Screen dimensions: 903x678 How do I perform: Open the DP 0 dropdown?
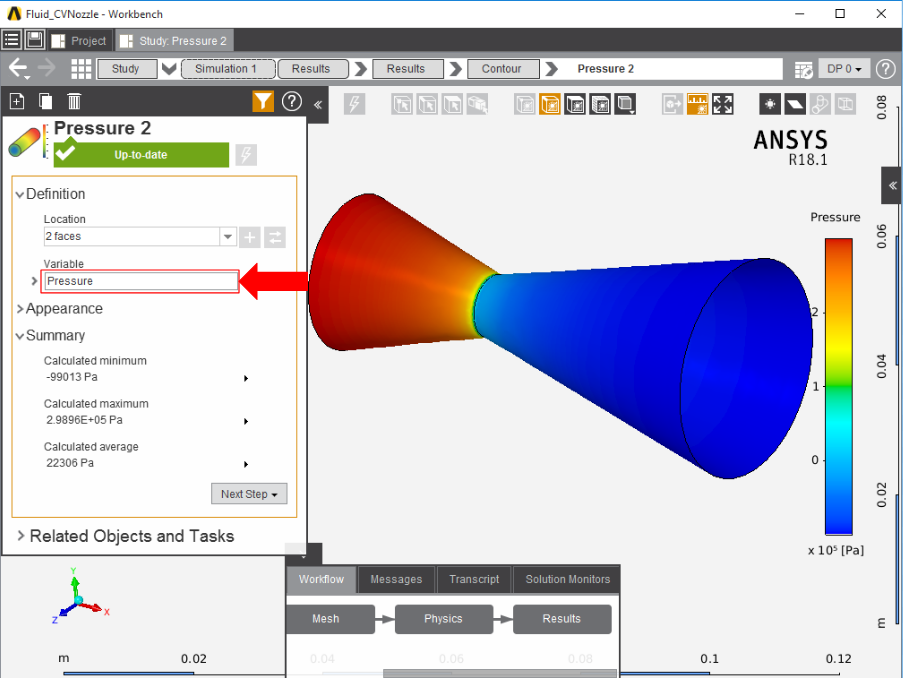pyautogui.click(x=844, y=69)
